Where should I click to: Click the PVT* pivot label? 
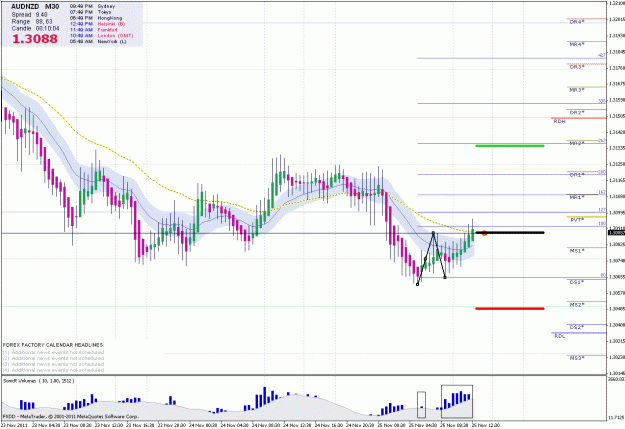(x=577, y=220)
